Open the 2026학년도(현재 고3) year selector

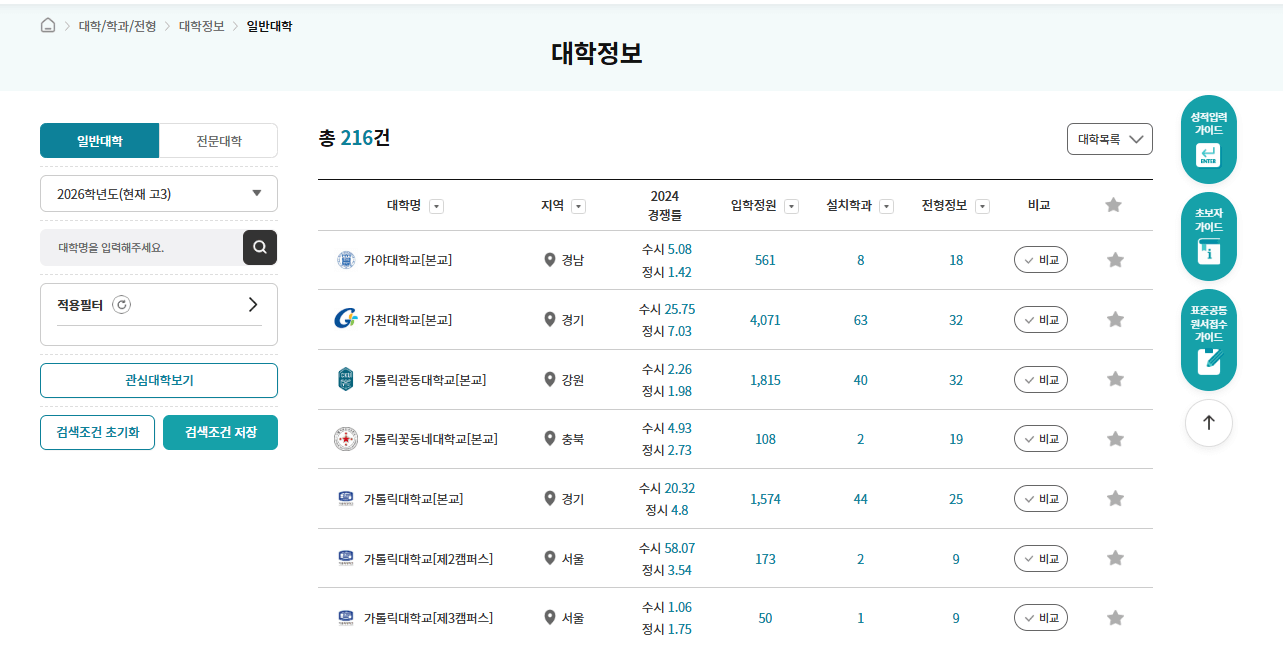158,194
